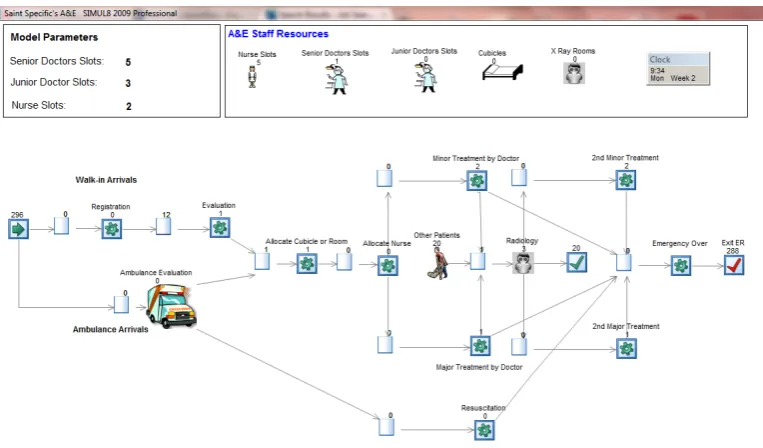Select the Walk-in Arrivals start point arrow
This screenshot has width=763, height=448.
(x=18, y=229)
